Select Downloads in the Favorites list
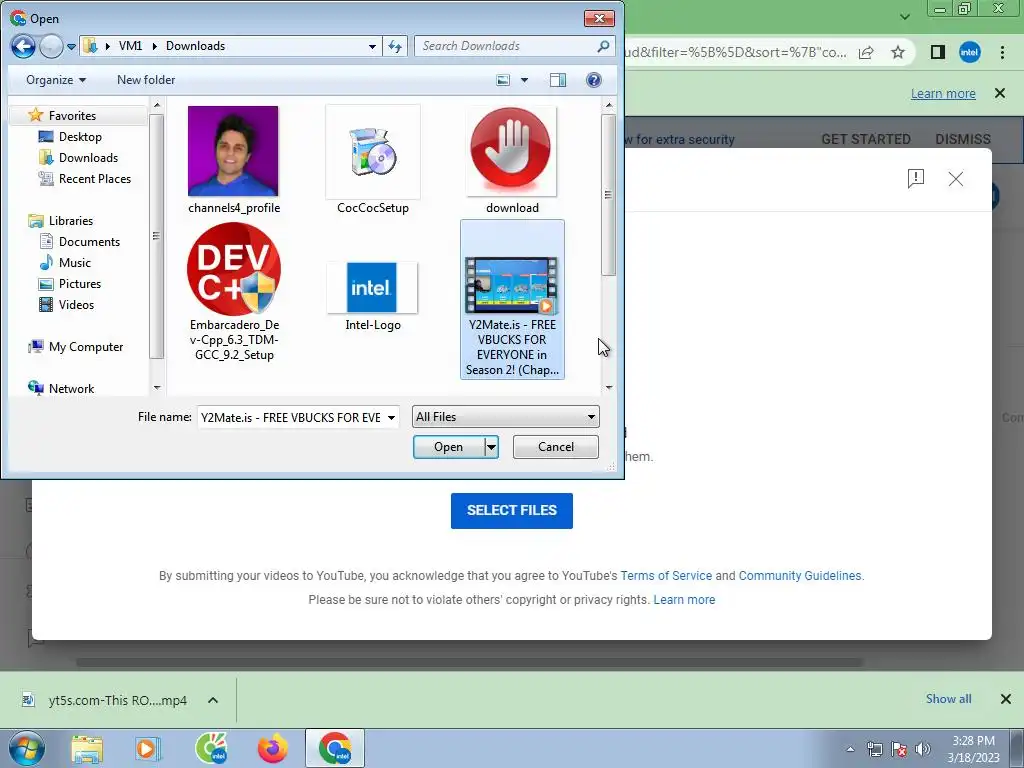 coord(88,157)
